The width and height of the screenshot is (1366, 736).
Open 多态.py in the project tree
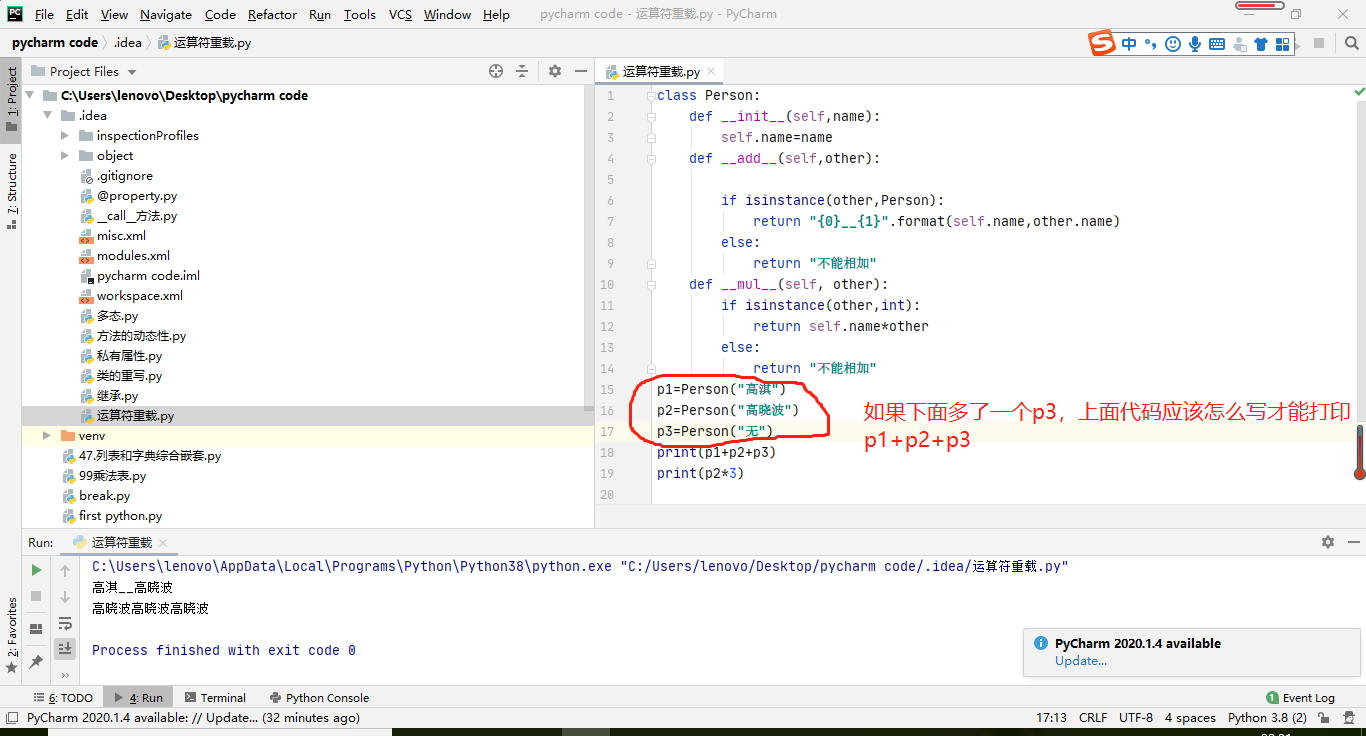pyautogui.click(x=117, y=316)
